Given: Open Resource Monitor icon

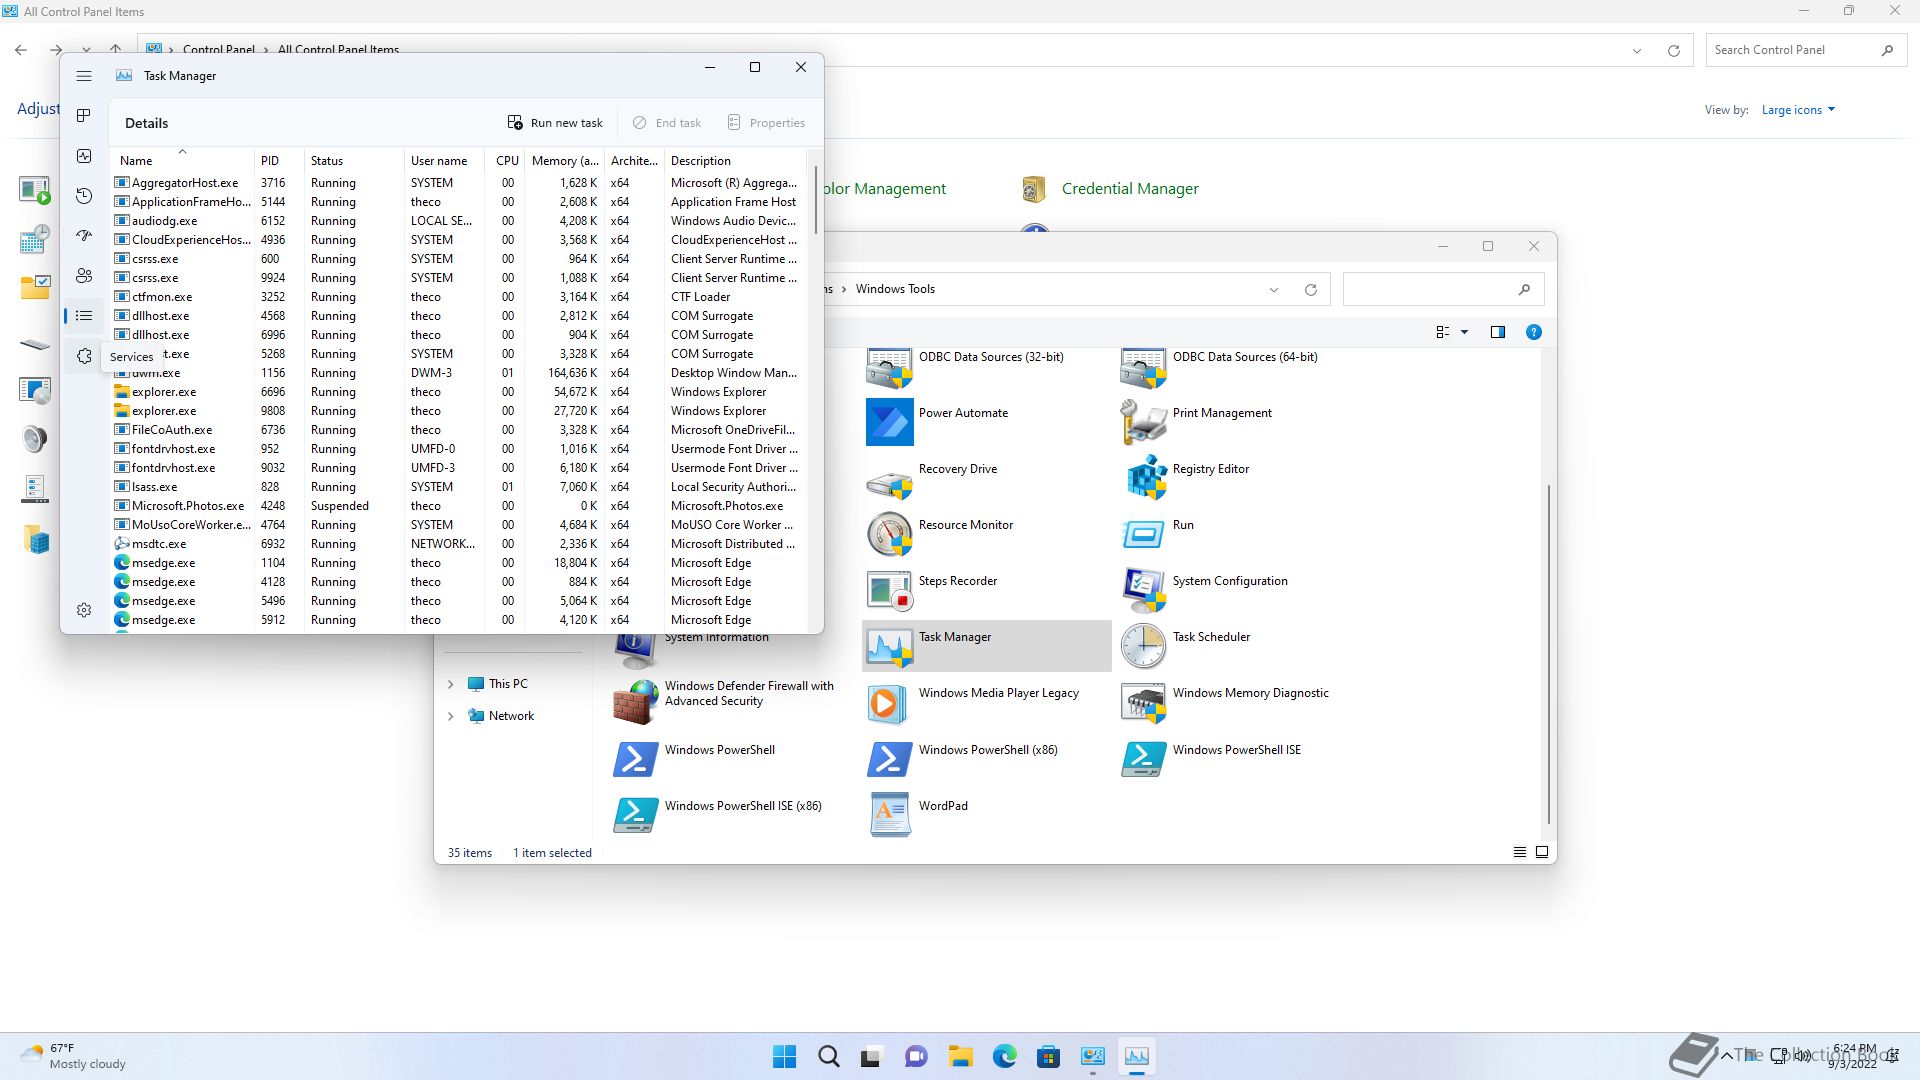Looking at the screenshot, I should (889, 534).
